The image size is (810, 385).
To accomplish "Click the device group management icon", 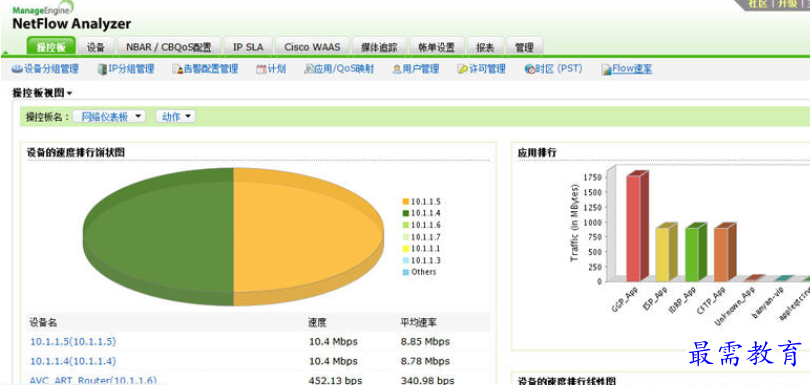I will coord(17,69).
